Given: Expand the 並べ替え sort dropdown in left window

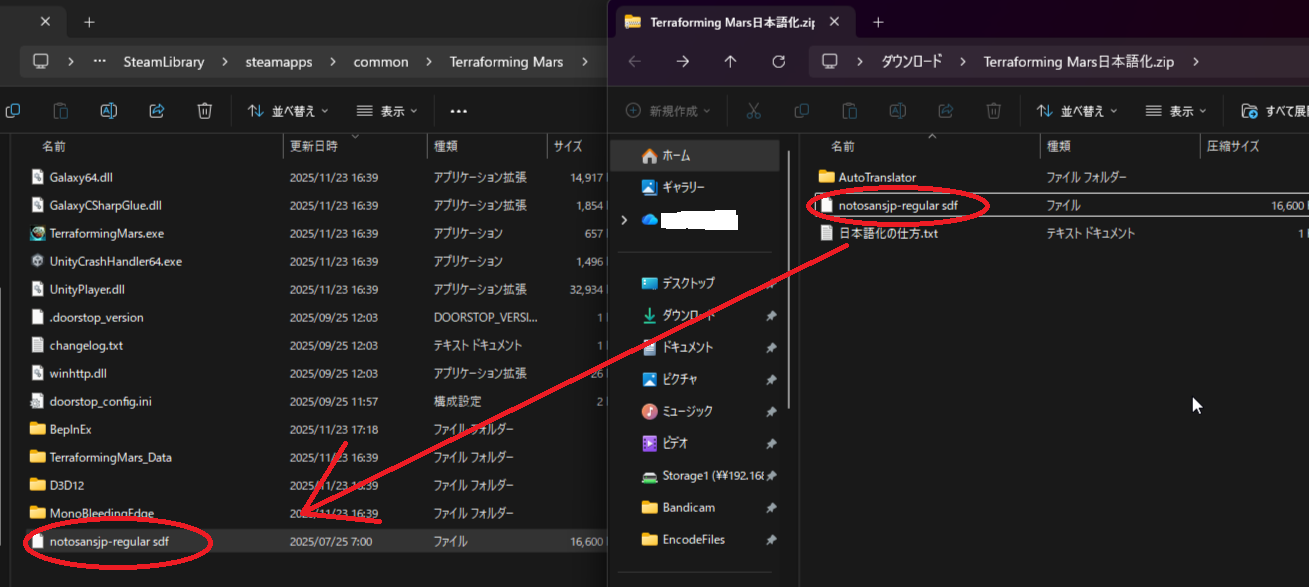Looking at the screenshot, I should point(288,111).
